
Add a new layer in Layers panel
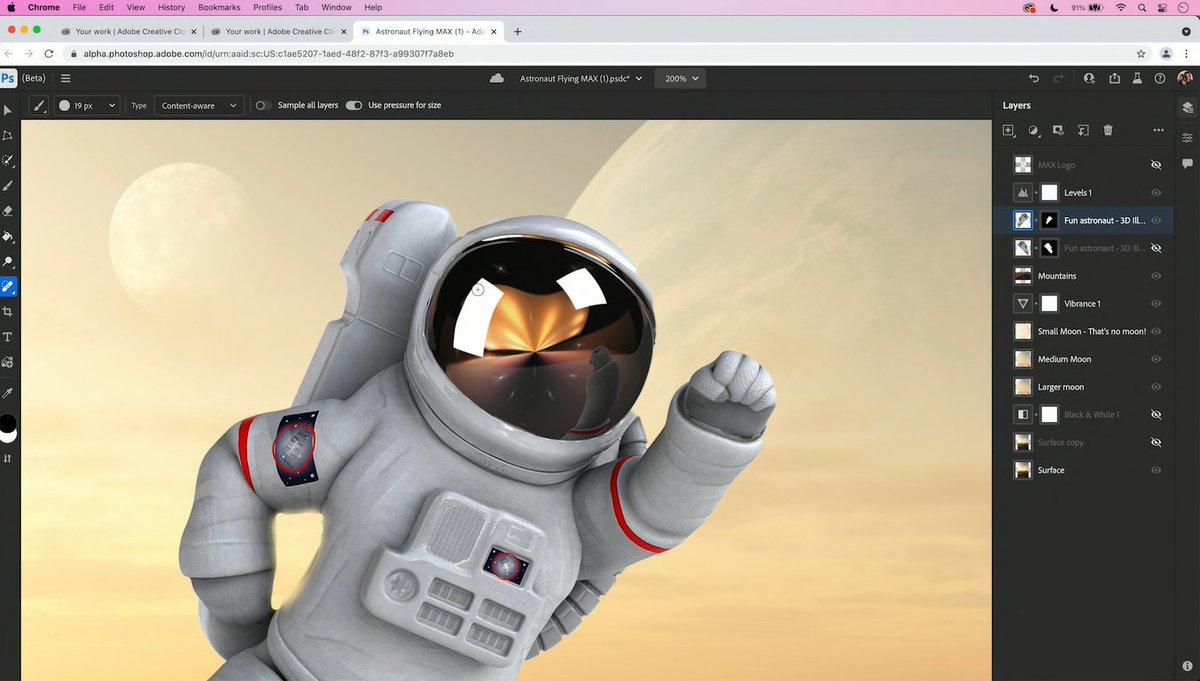pyautogui.click(x=1008, y=130)
